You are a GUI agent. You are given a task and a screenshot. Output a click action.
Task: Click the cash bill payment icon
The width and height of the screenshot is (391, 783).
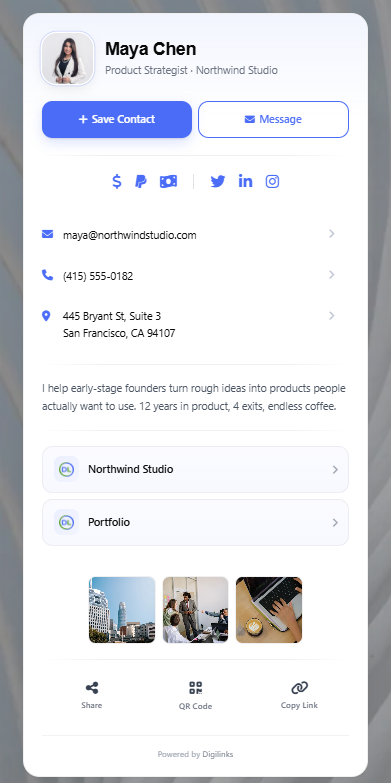click(168, 181)
